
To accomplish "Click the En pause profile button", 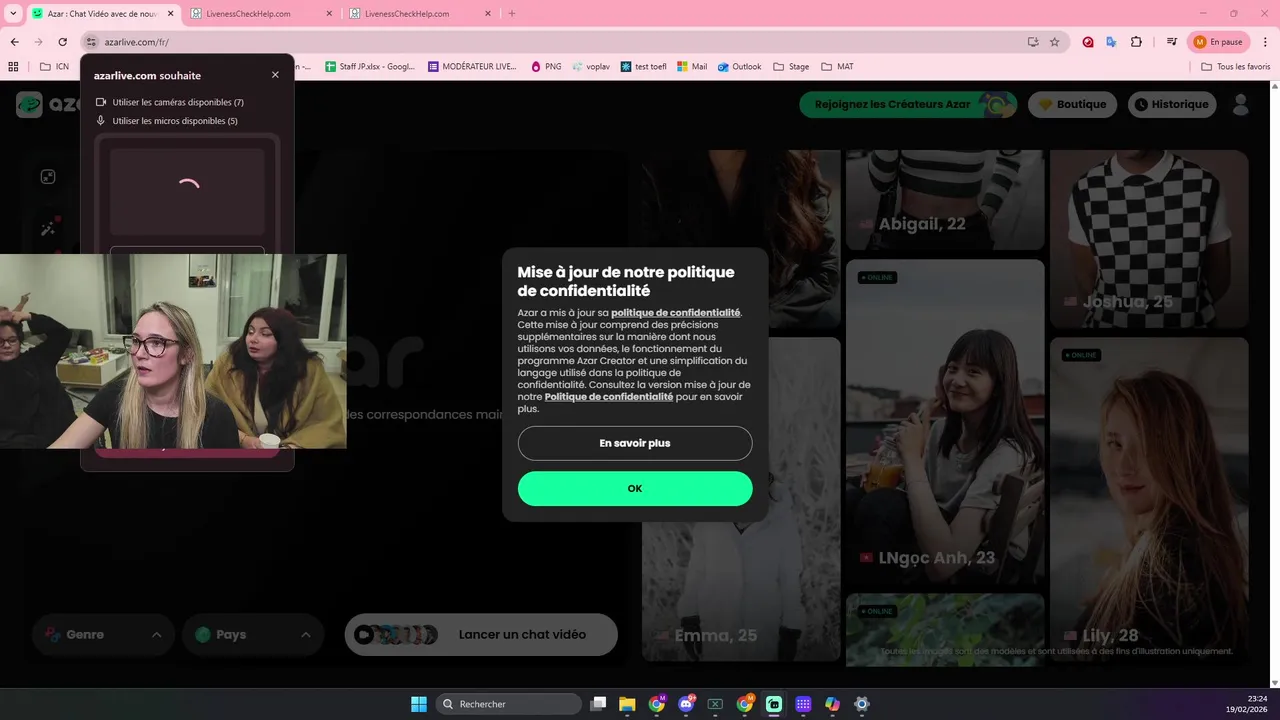I will click(1219, 42).
